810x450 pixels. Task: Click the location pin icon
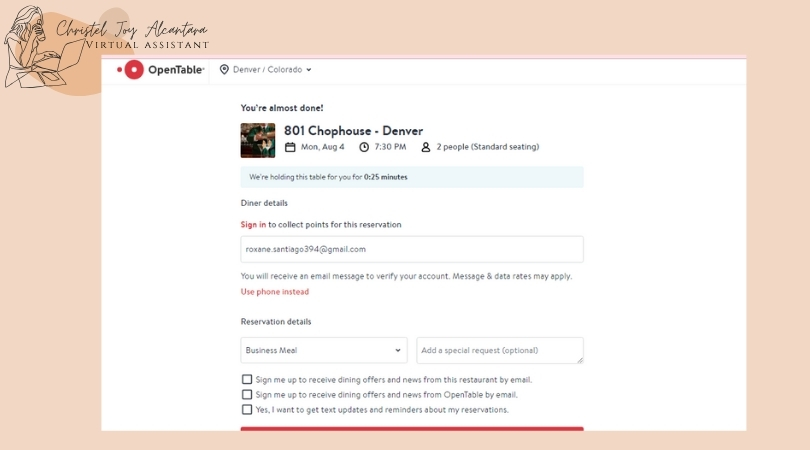224,69
